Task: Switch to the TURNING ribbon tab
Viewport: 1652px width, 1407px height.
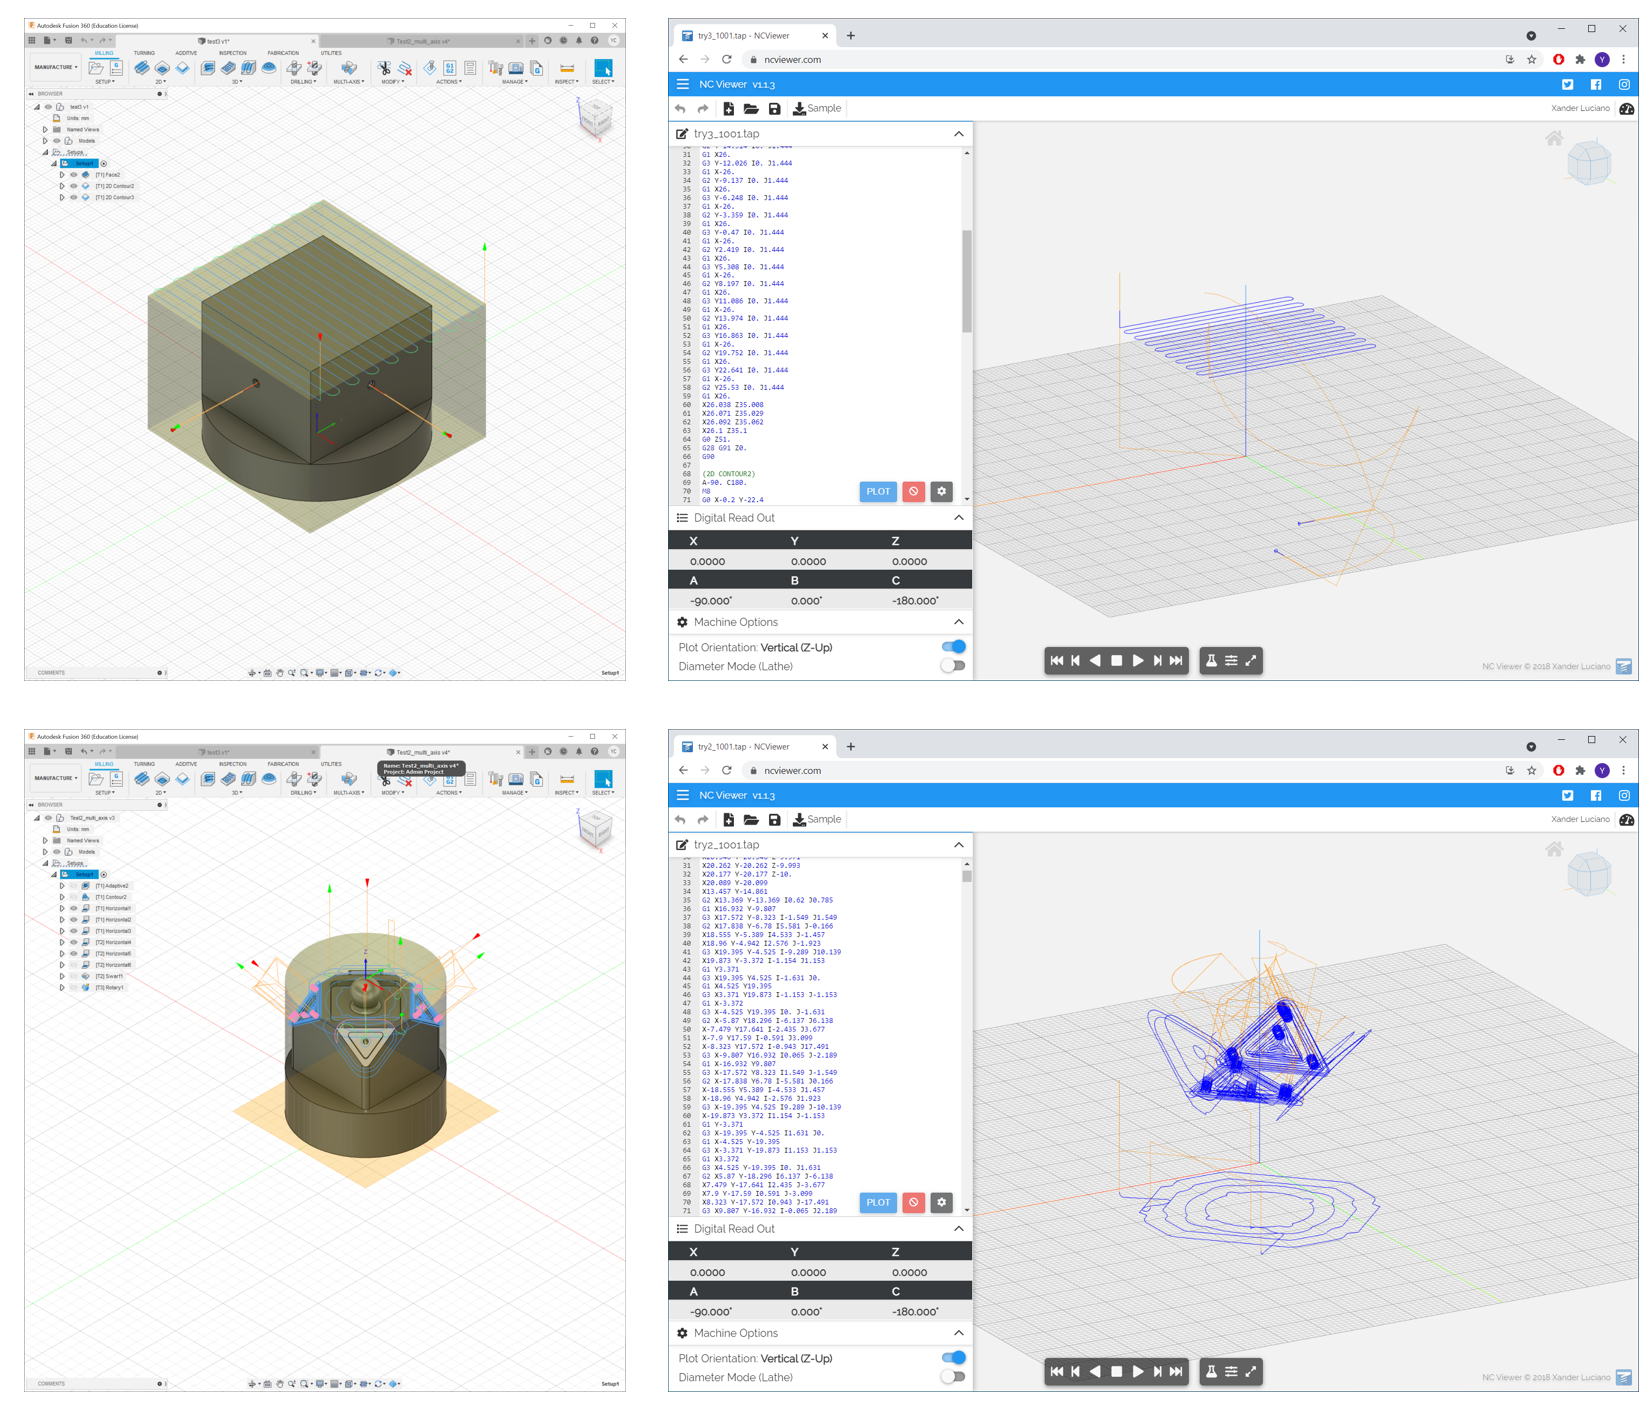Action: point(144,52)
